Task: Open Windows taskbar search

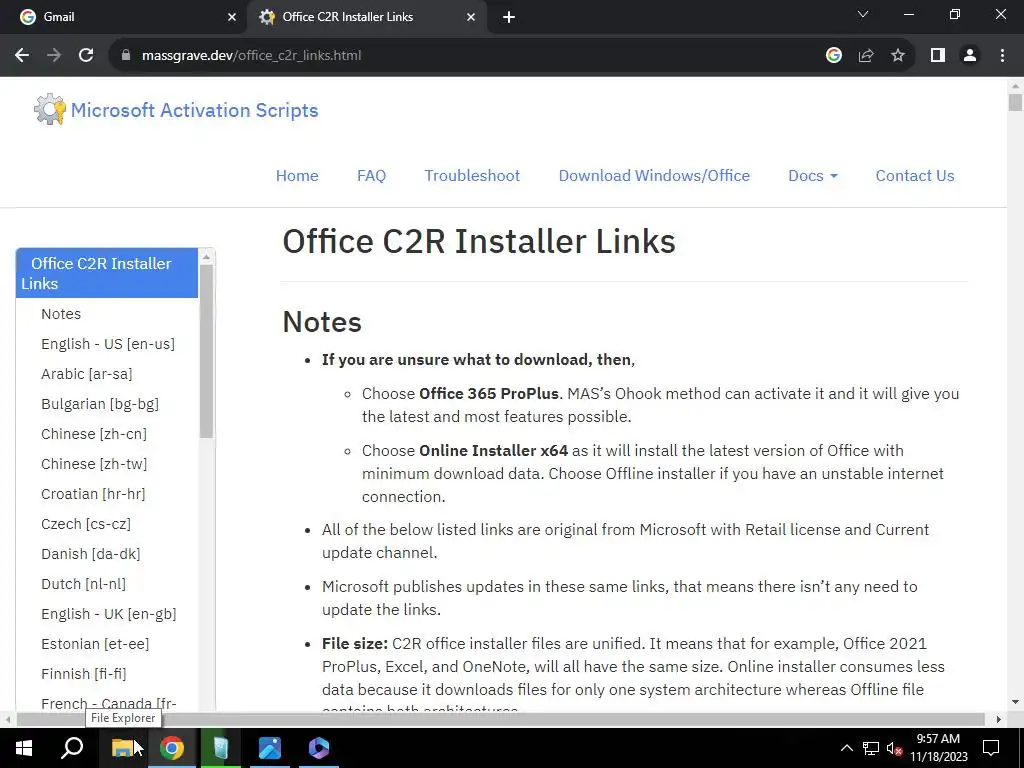Action: pos(72,748)
